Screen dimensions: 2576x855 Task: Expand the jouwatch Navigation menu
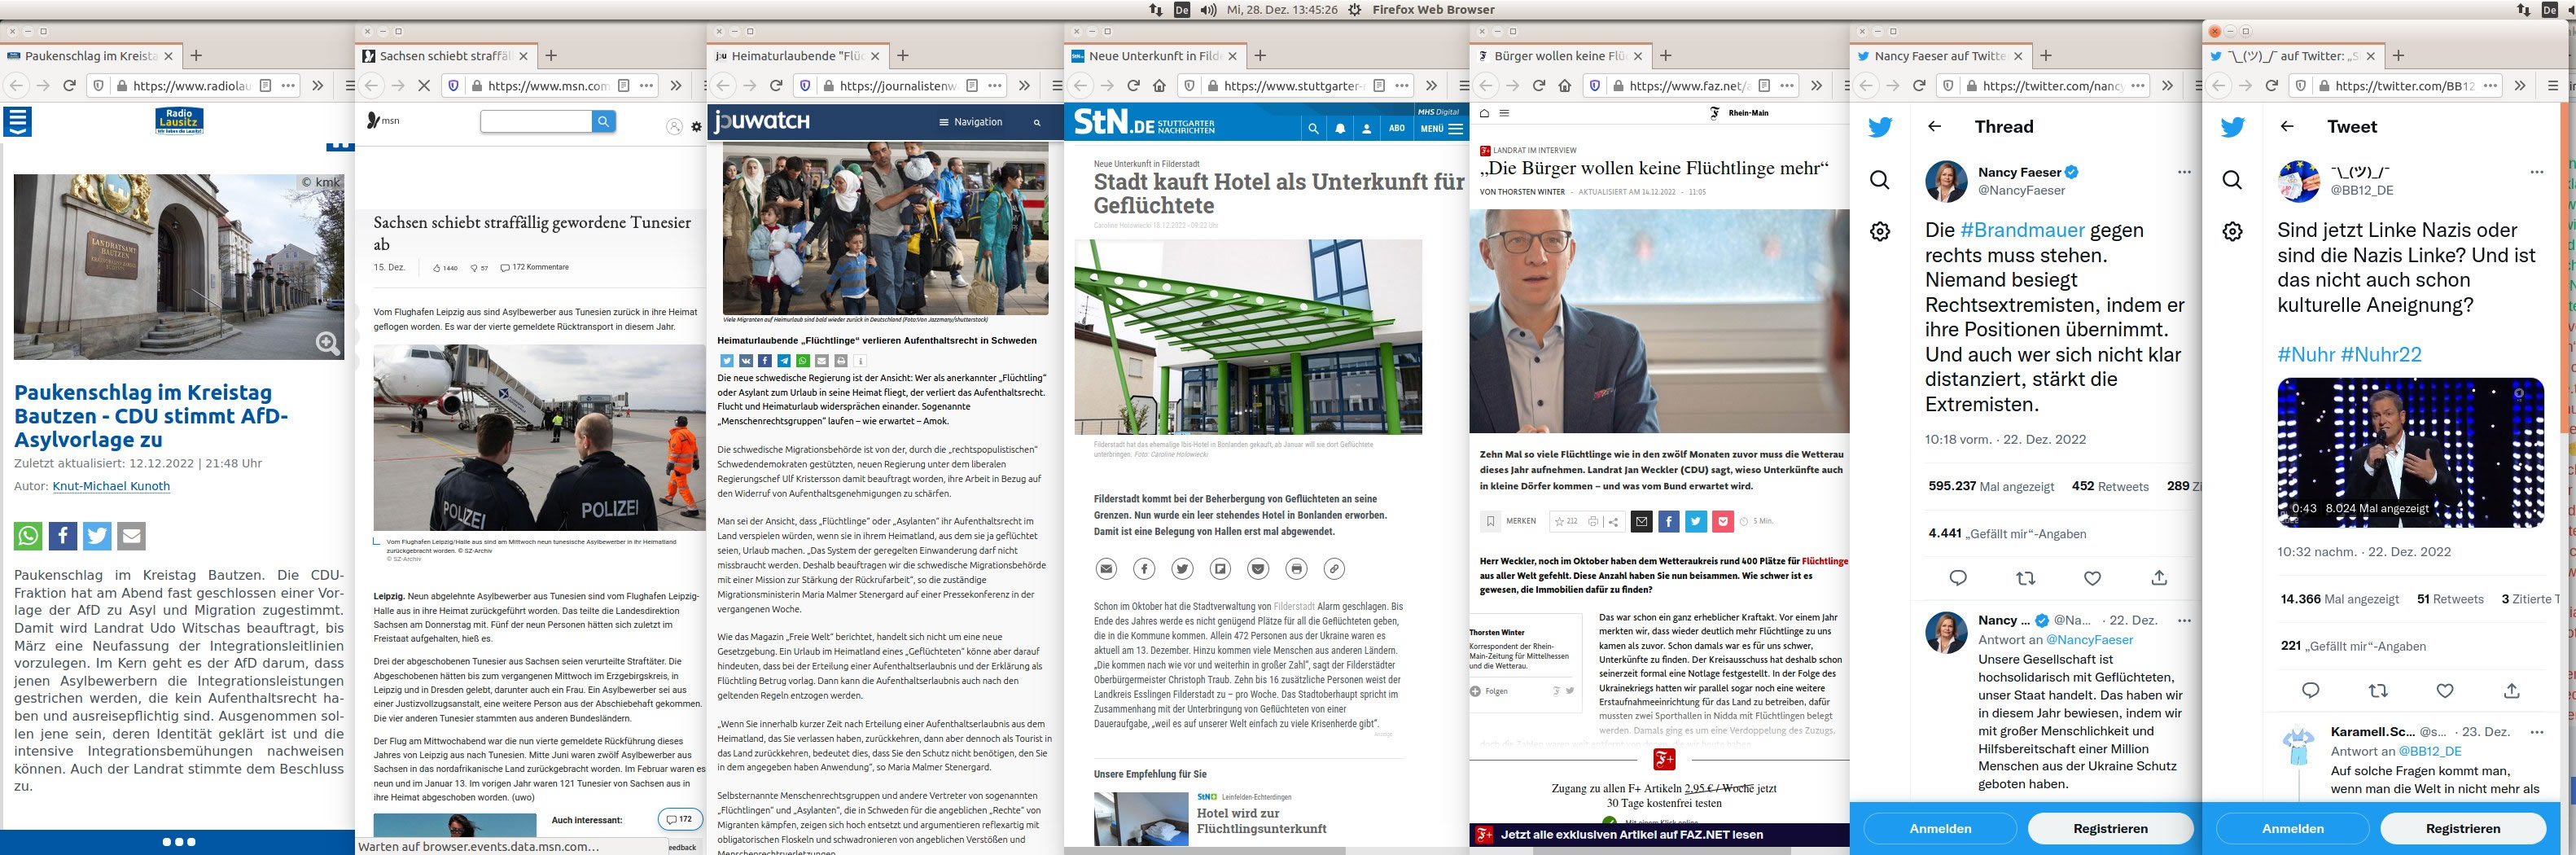pyautogui.click(x=970, y=122)
